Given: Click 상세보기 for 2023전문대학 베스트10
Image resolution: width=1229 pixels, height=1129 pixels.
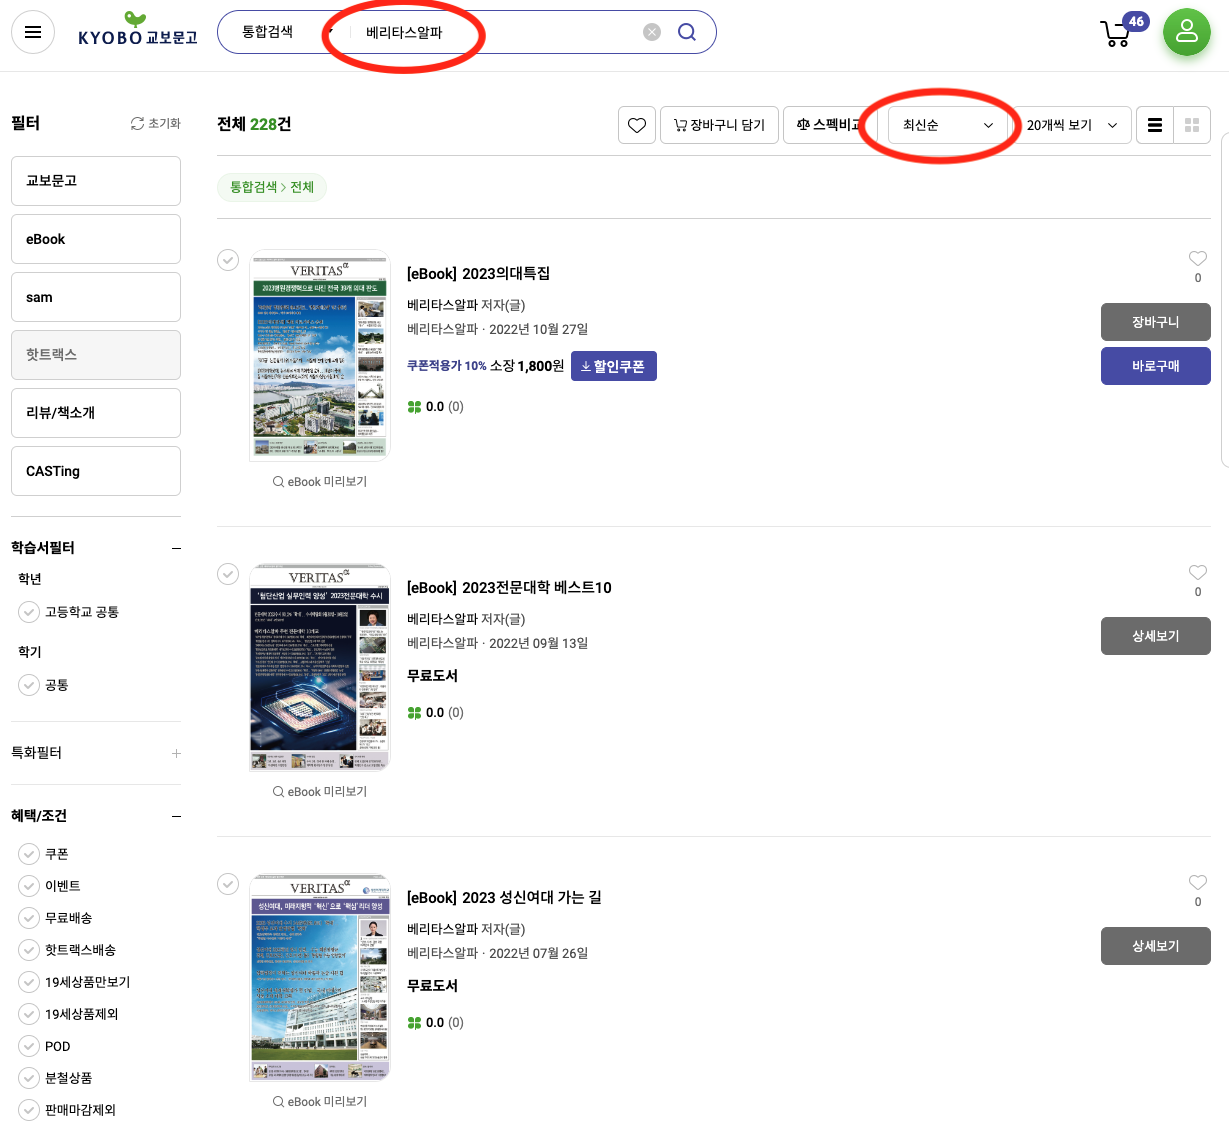Looking at the screenshot, I should click(x=1156, y=636).
